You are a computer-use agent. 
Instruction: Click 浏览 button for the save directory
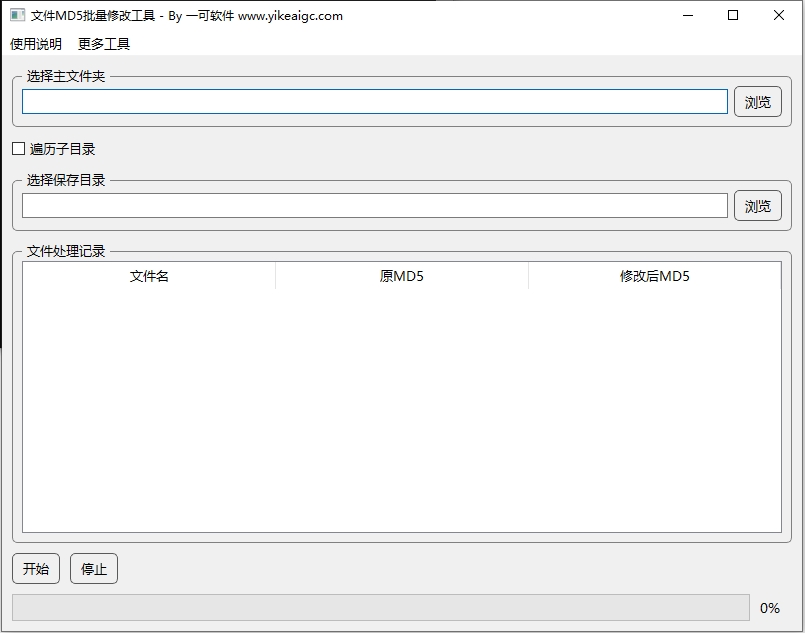(x=758, y=206)
